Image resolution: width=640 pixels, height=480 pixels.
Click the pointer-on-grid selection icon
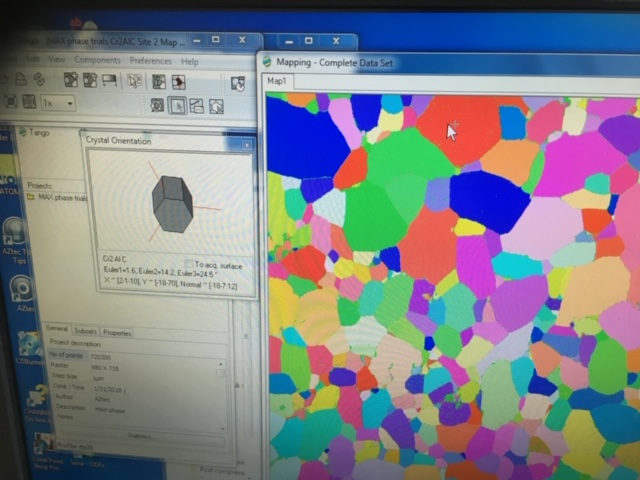coord(134,81)
